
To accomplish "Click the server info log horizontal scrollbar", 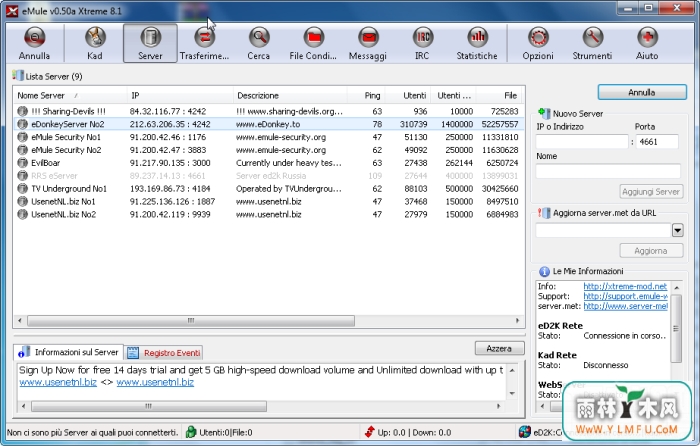I will tap(149, 406).
